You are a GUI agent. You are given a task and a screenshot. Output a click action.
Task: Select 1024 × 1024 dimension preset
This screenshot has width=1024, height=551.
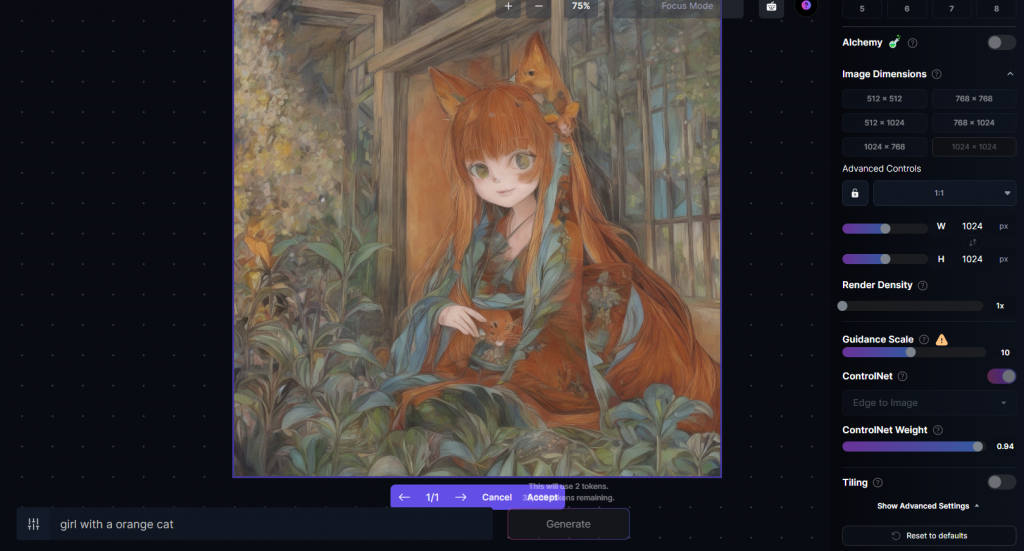[x=974, y=147]
